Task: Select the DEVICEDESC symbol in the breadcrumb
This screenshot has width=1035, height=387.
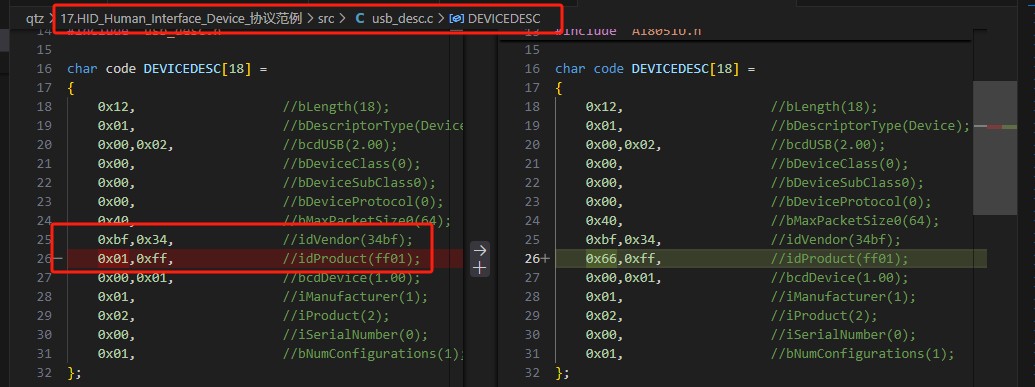Action: point(504,18)
